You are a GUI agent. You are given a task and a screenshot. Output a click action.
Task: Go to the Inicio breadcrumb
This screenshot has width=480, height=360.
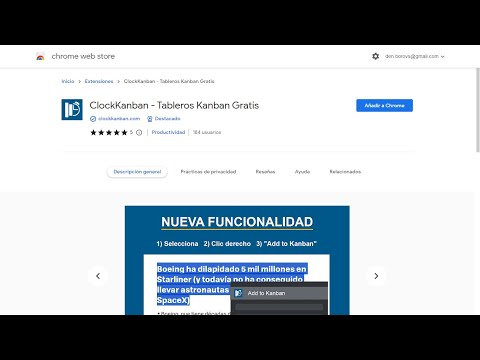(68, 81)
